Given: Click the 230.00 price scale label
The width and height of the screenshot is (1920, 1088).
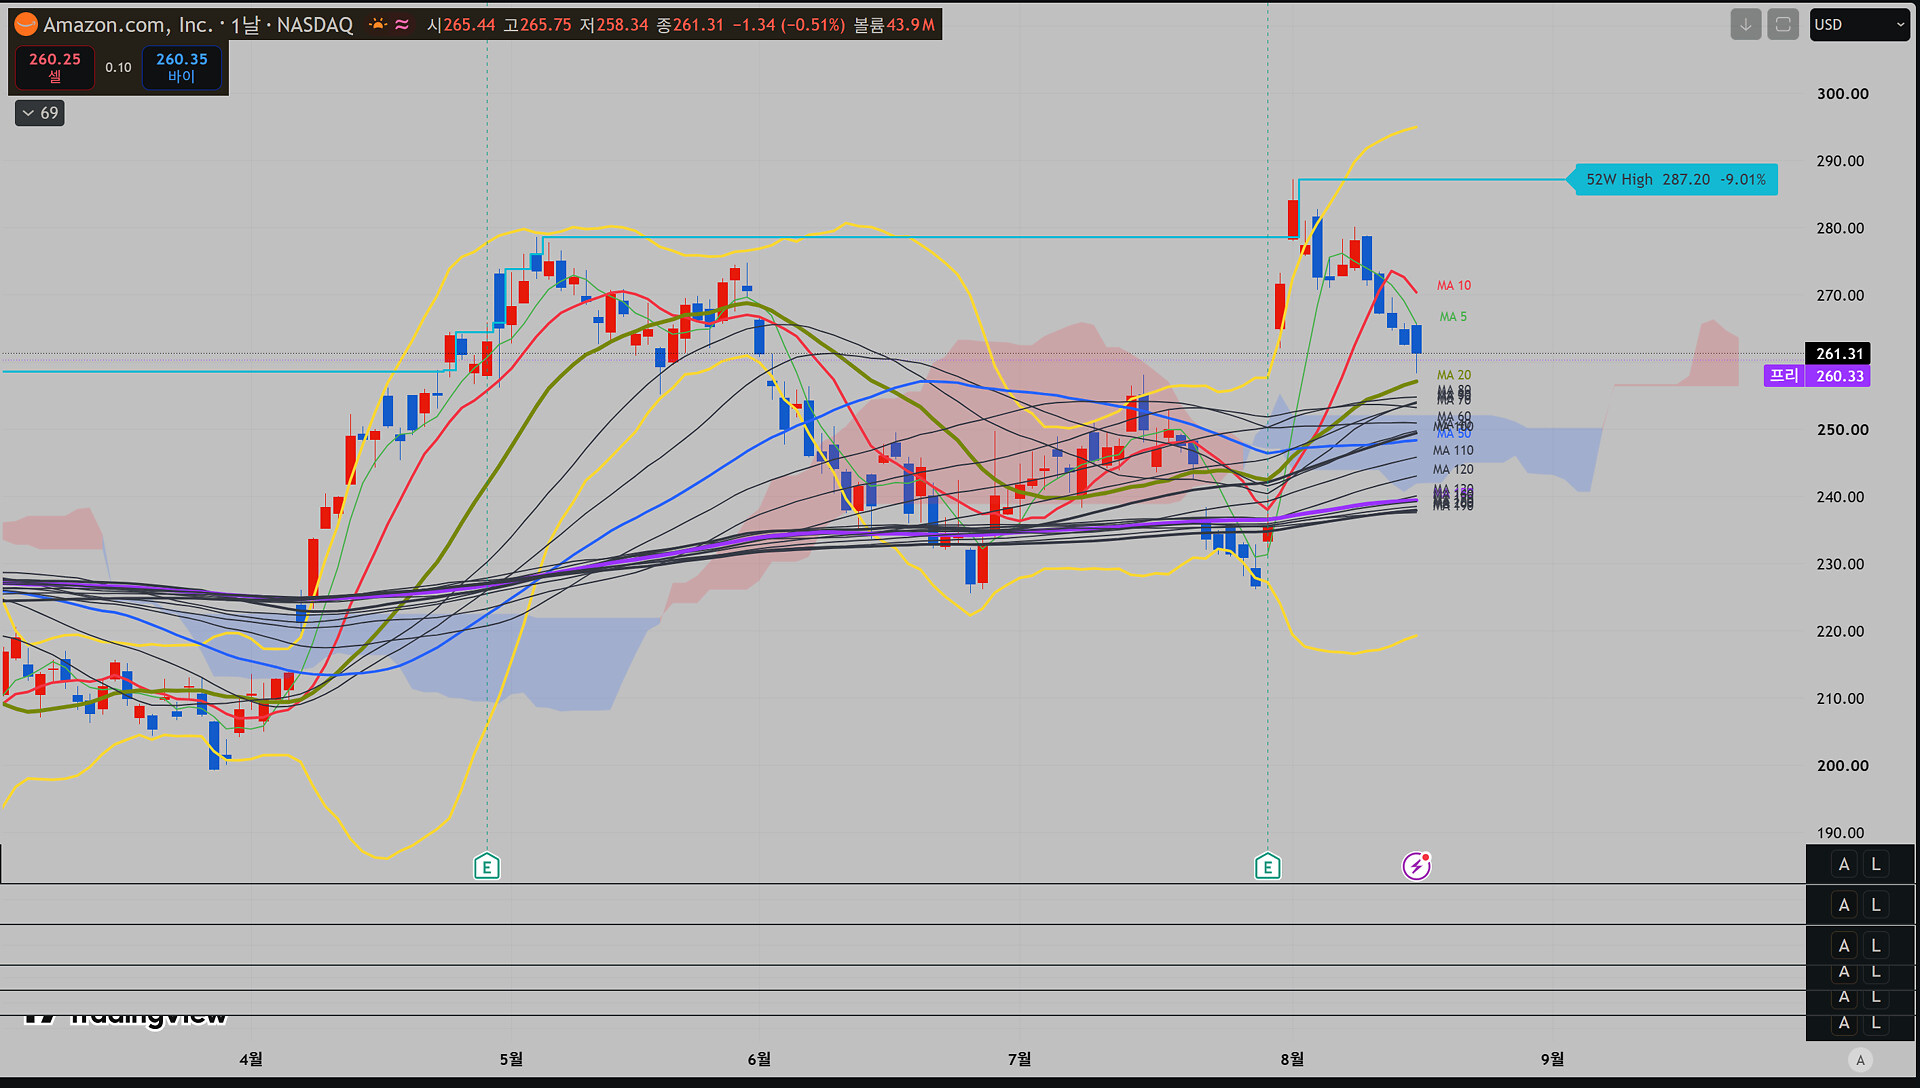Looking at the screenshot, I should 1840,564.
